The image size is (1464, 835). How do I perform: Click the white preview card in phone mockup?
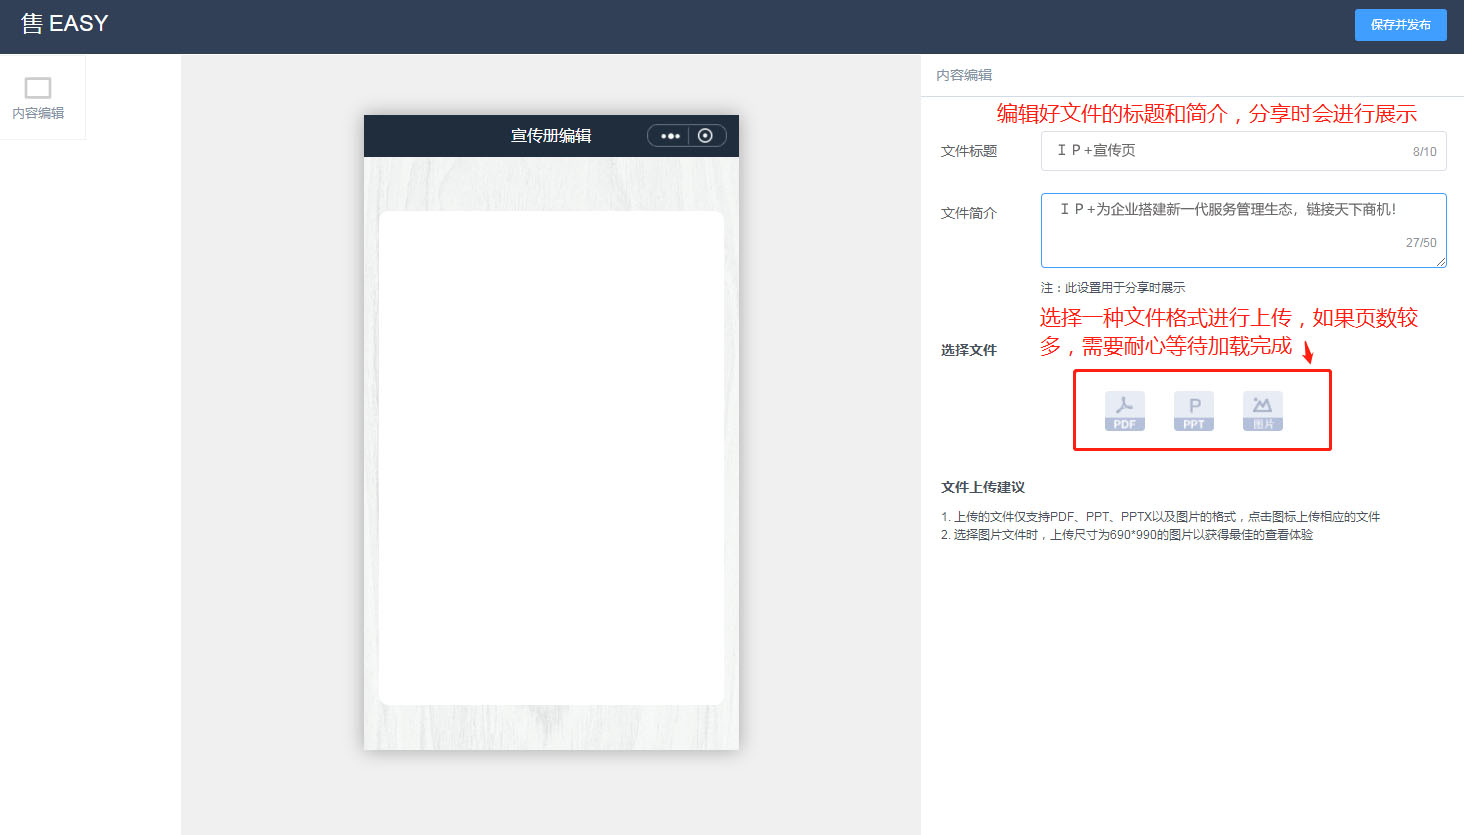pos(551,457)
